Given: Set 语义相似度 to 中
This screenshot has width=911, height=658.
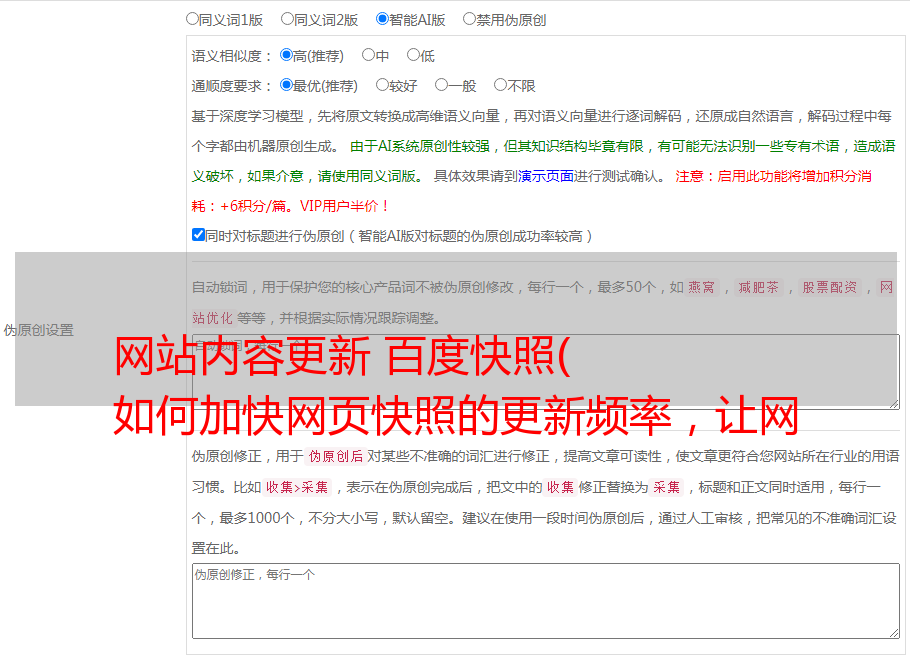Looking at the screenshot, I should pos(369,55).
